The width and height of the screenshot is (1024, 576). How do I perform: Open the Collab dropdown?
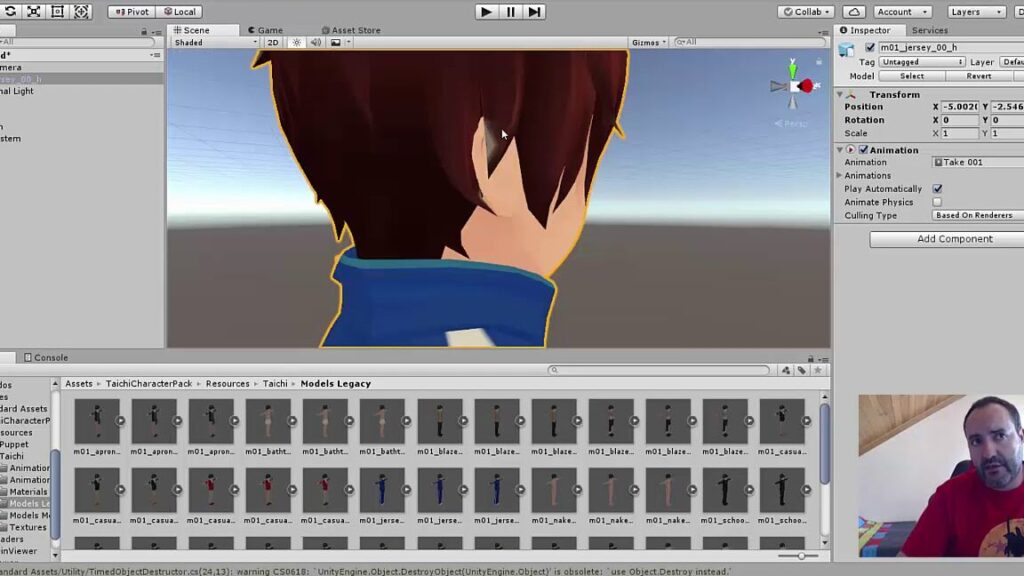pyautogui.click(x=806, y=12)
